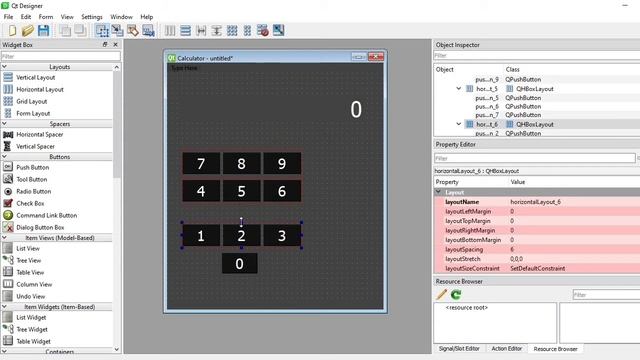Pick the Command Link Button widget
This screenshot has width=640, height=360.
coord(47,215)
